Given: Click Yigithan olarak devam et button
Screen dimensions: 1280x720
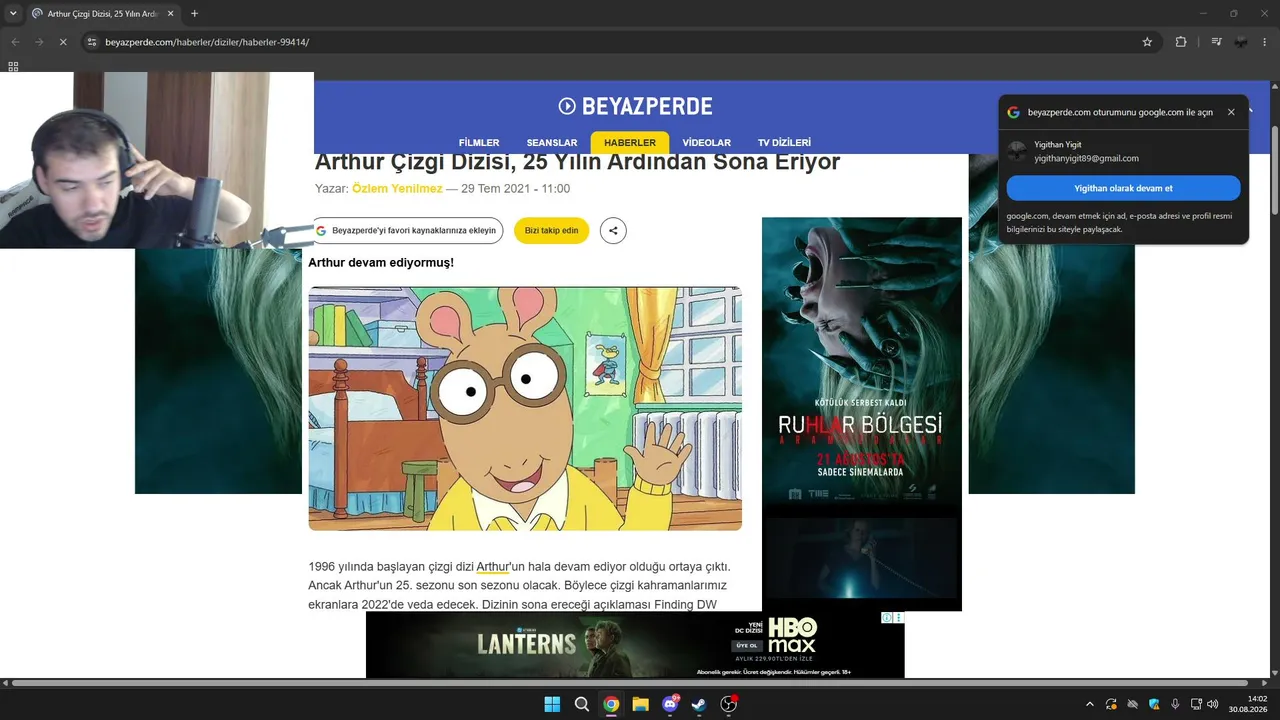Looking at the screenshot, I should 1124,188.
